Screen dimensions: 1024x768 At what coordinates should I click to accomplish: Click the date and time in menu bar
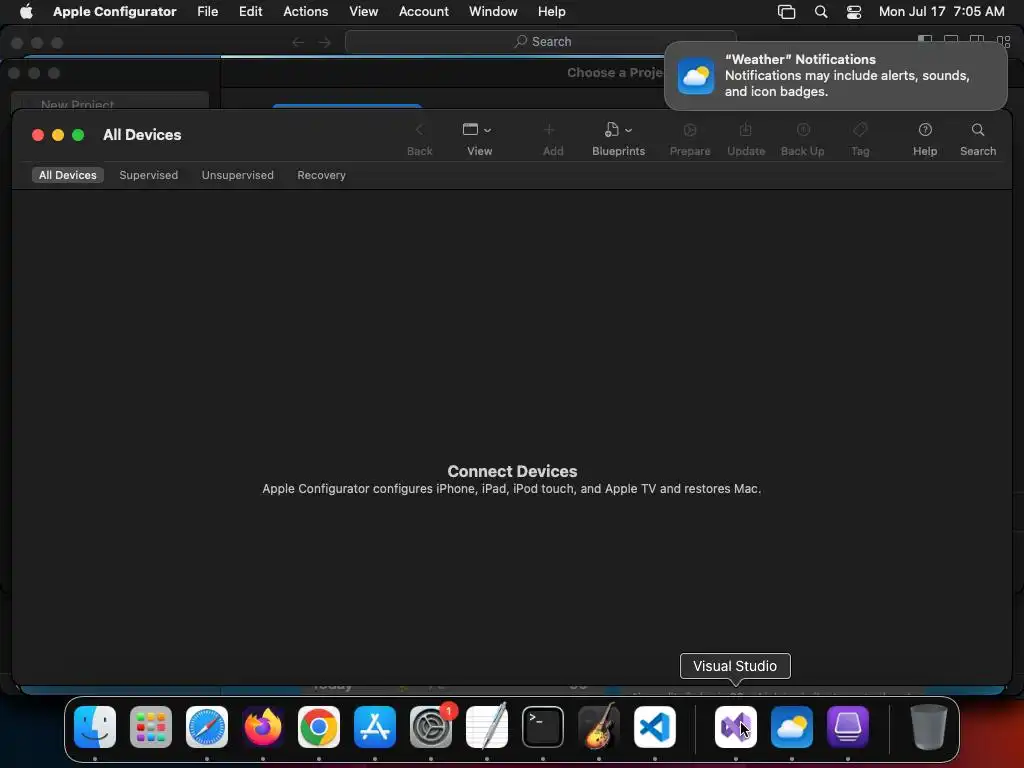pyautogui.click(x=941, y=11)
